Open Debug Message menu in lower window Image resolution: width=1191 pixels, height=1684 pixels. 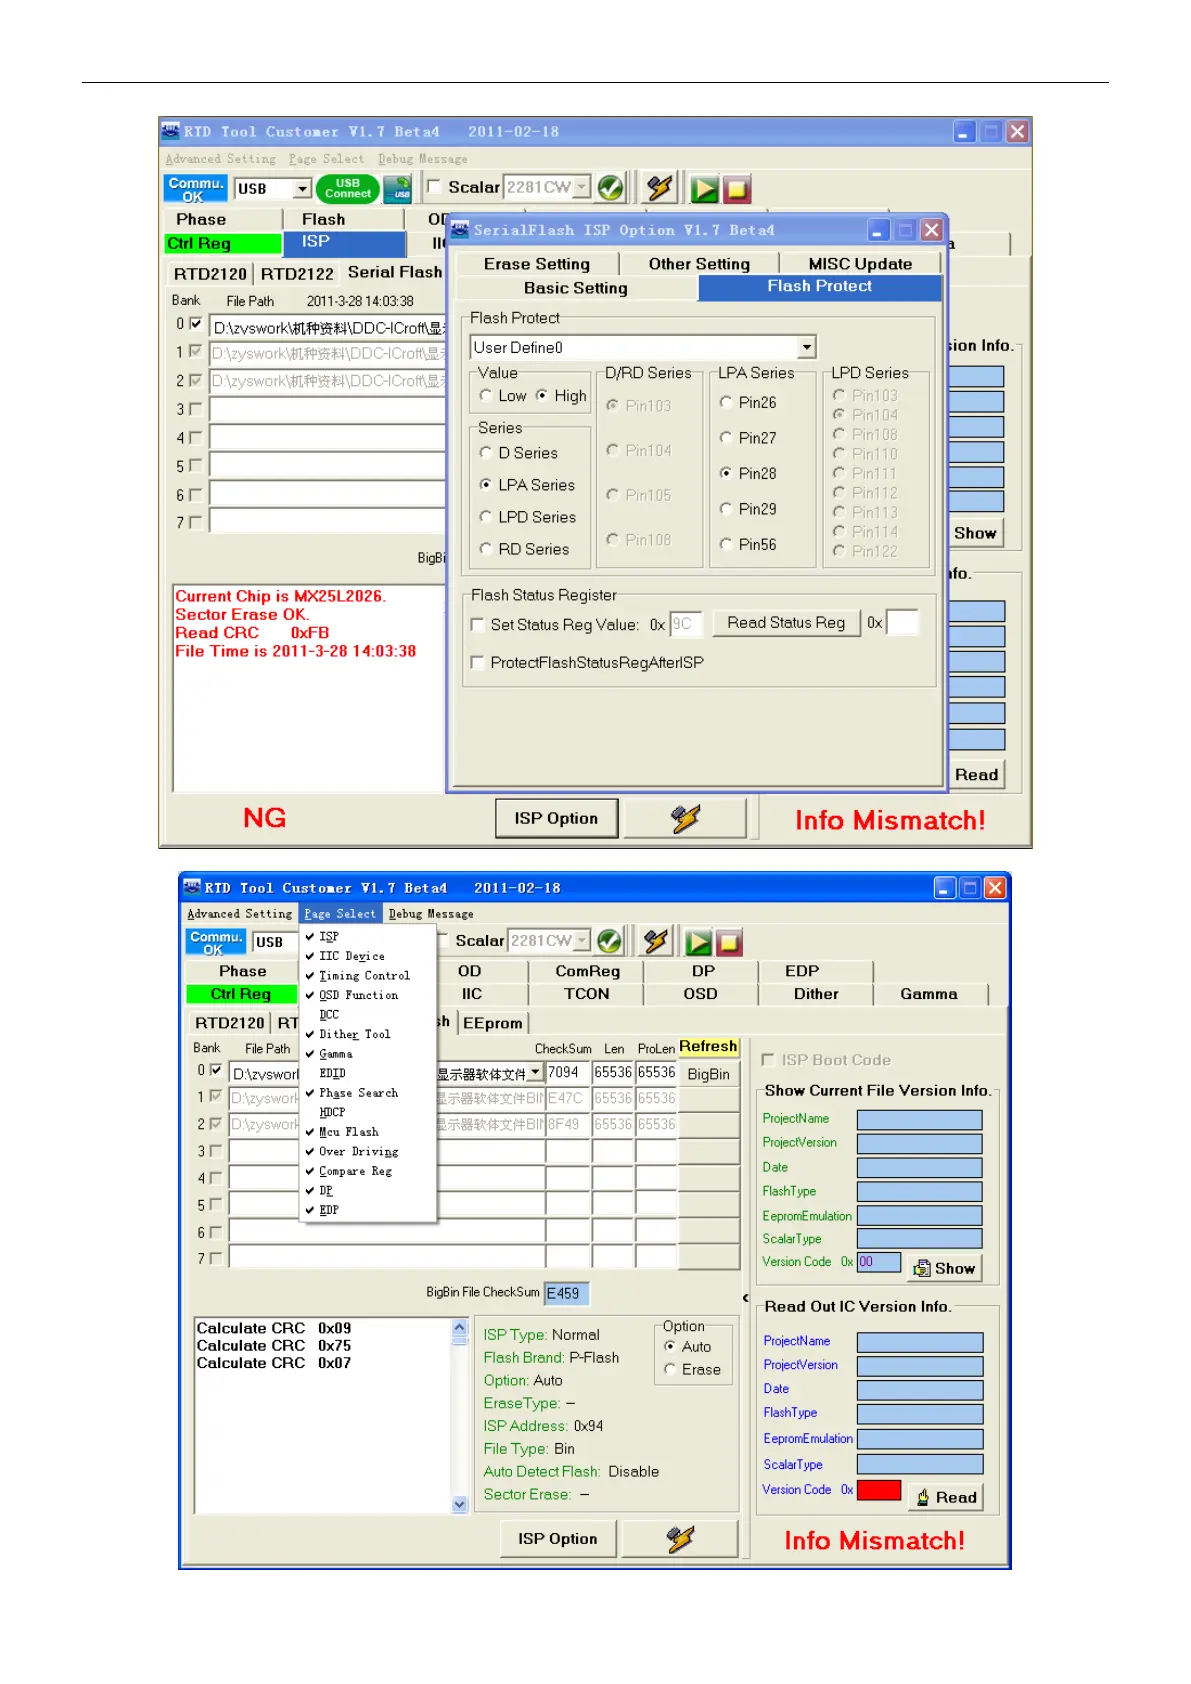(431, 914)
